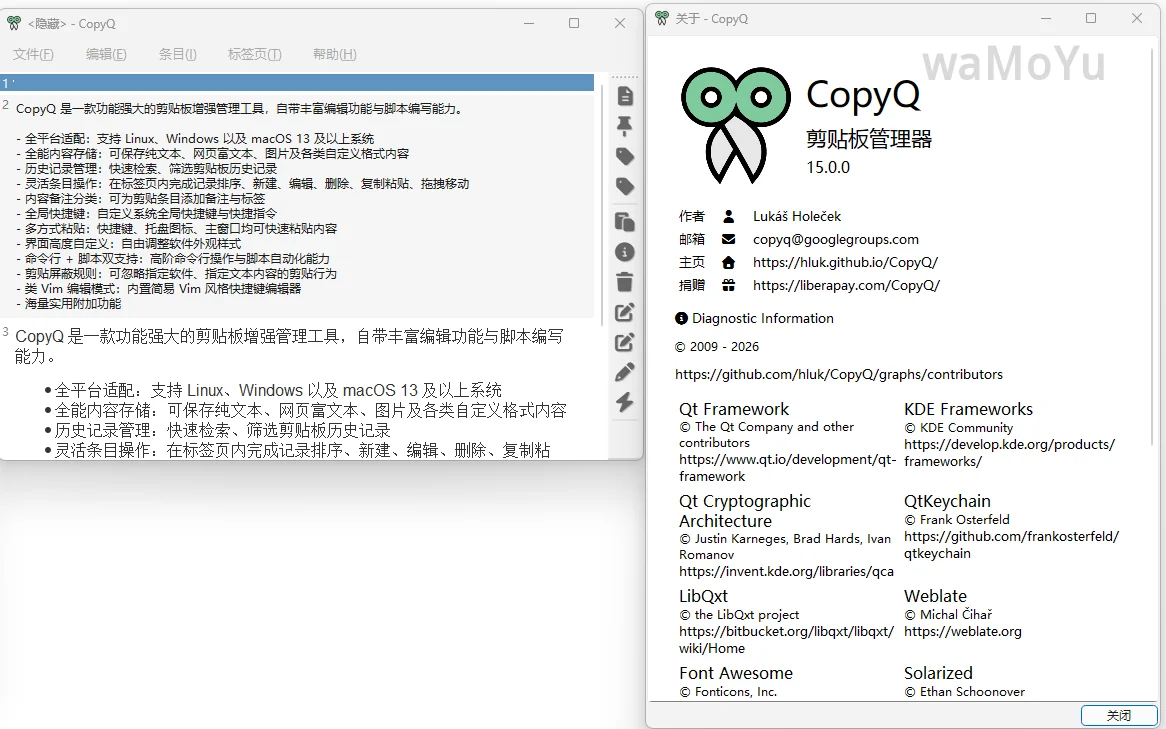Click the 关闭 button in About dialog
Screen dimensions: 1166x729
[x=1119, y=716]
